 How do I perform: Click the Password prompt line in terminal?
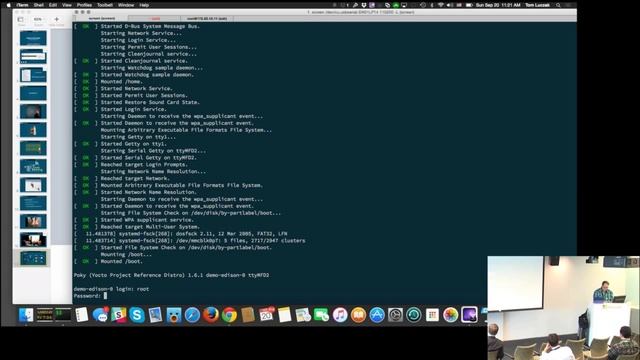pyautogui.click(x=90, y=296)
